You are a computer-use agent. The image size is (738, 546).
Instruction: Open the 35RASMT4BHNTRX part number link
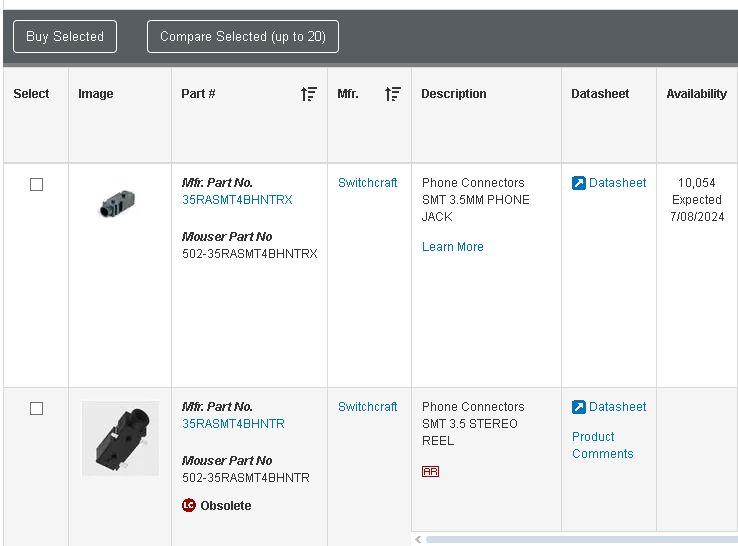coord(237,200)
